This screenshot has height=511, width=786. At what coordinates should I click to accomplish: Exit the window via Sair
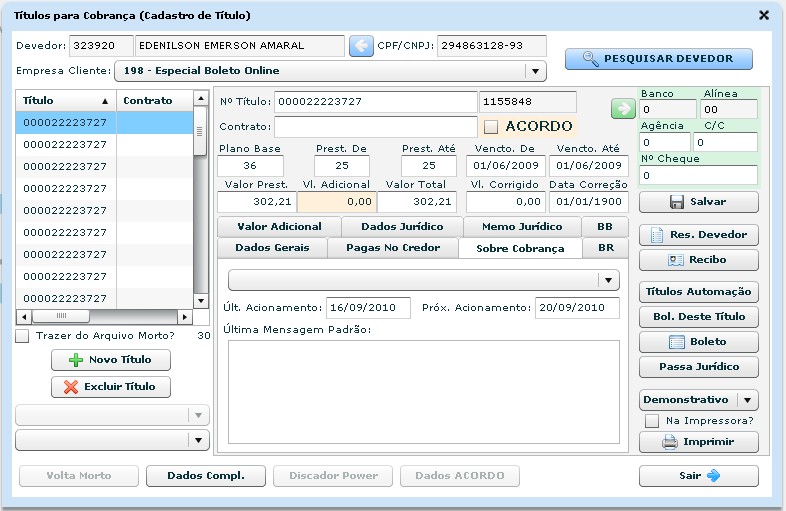(x=698, y=476)
